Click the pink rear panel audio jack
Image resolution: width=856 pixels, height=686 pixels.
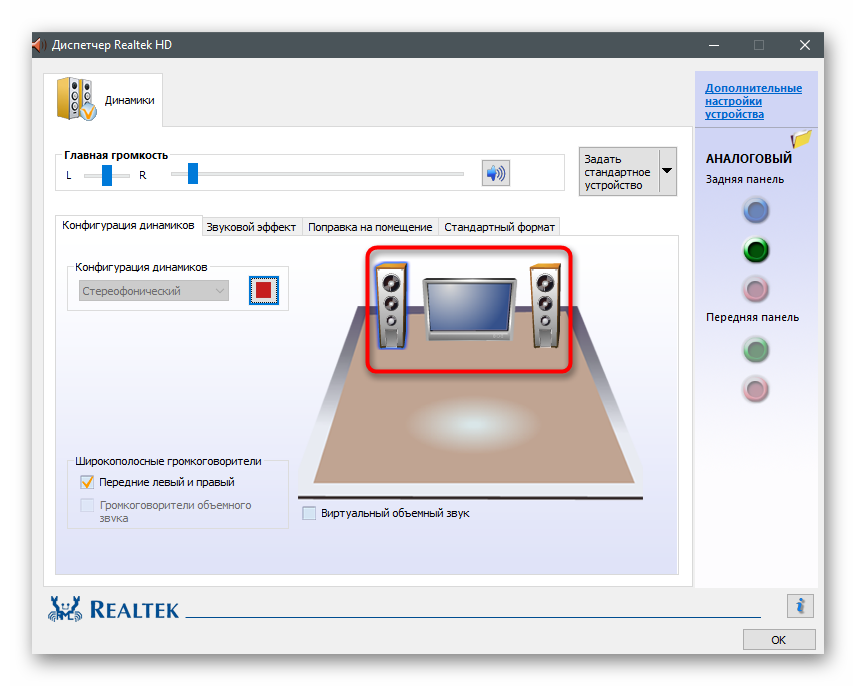tap(756, 290)
